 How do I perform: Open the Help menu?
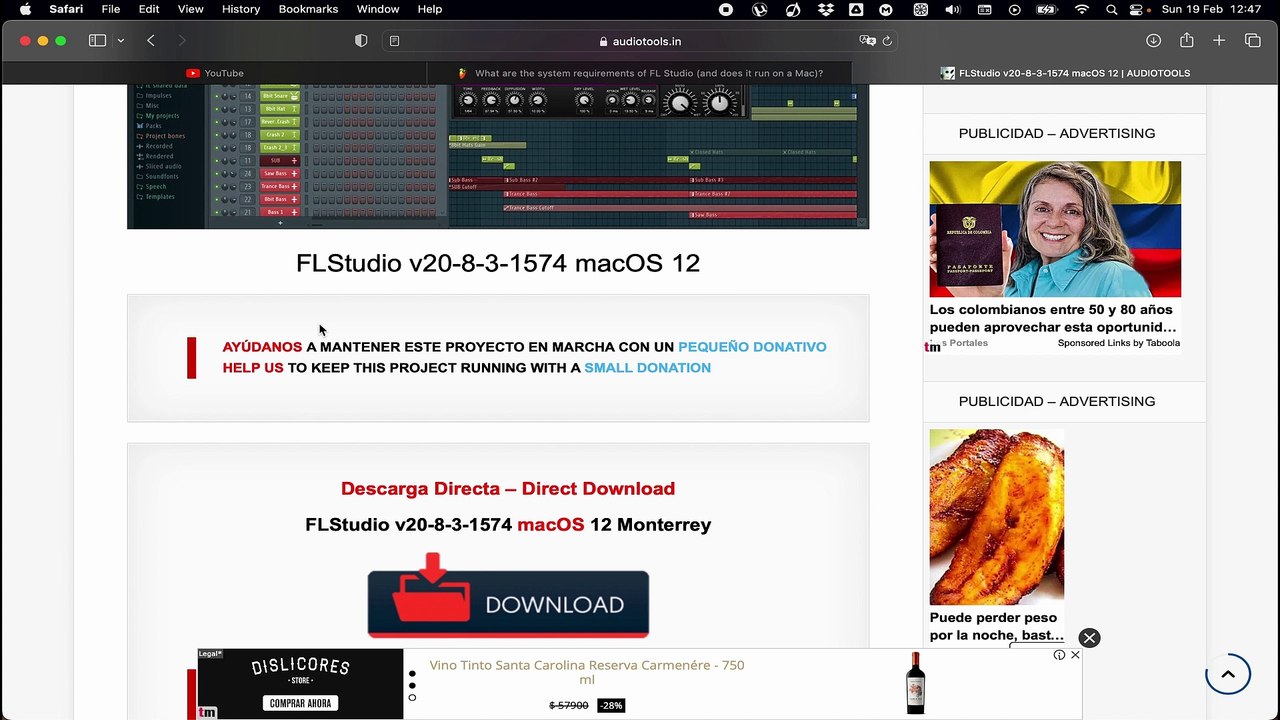pos(430,9)
